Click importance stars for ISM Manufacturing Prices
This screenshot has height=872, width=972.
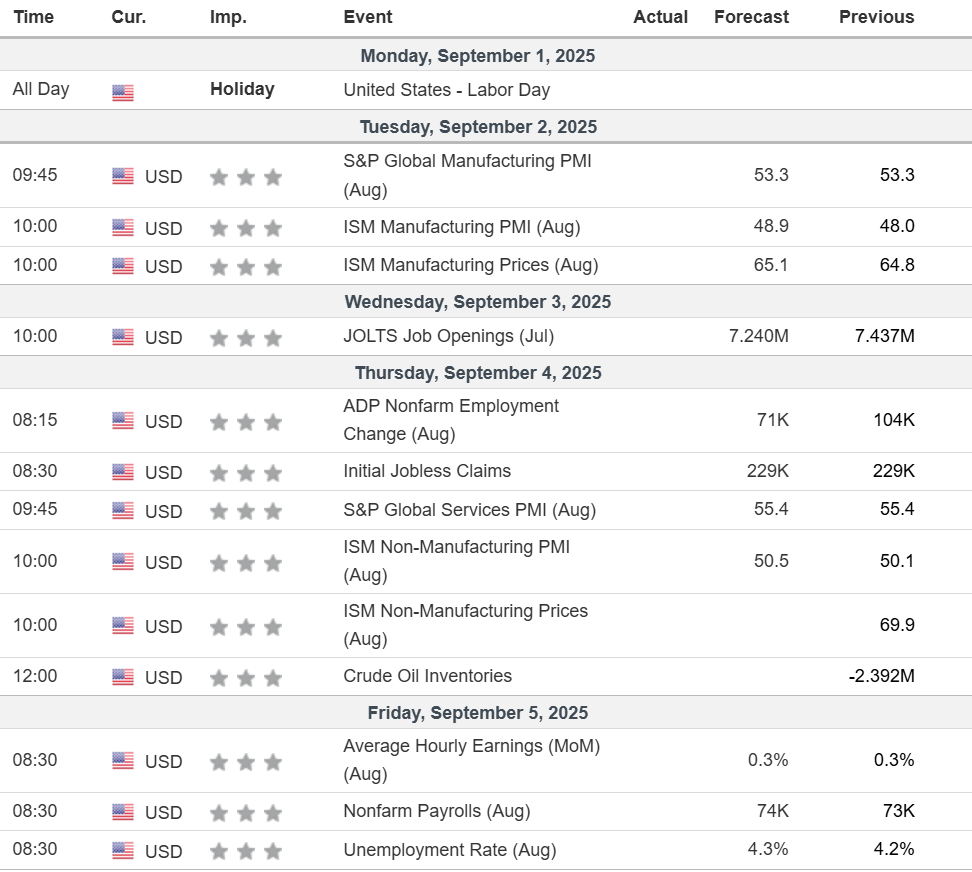click(x=246, y=267)
